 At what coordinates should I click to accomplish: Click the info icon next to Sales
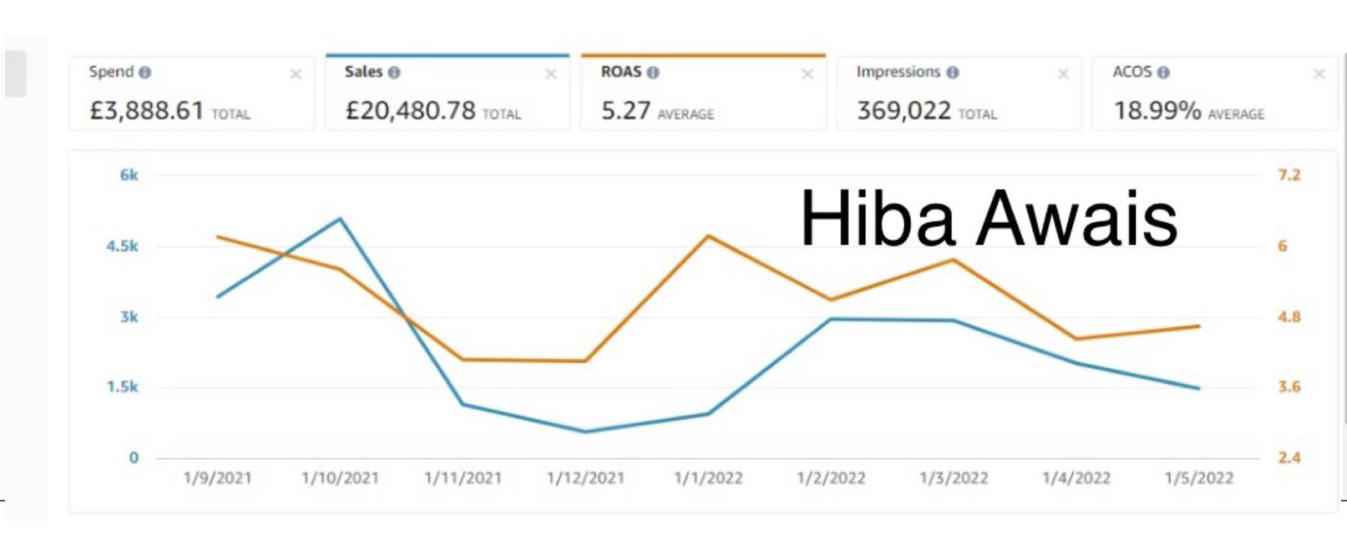tap(394, 73)
